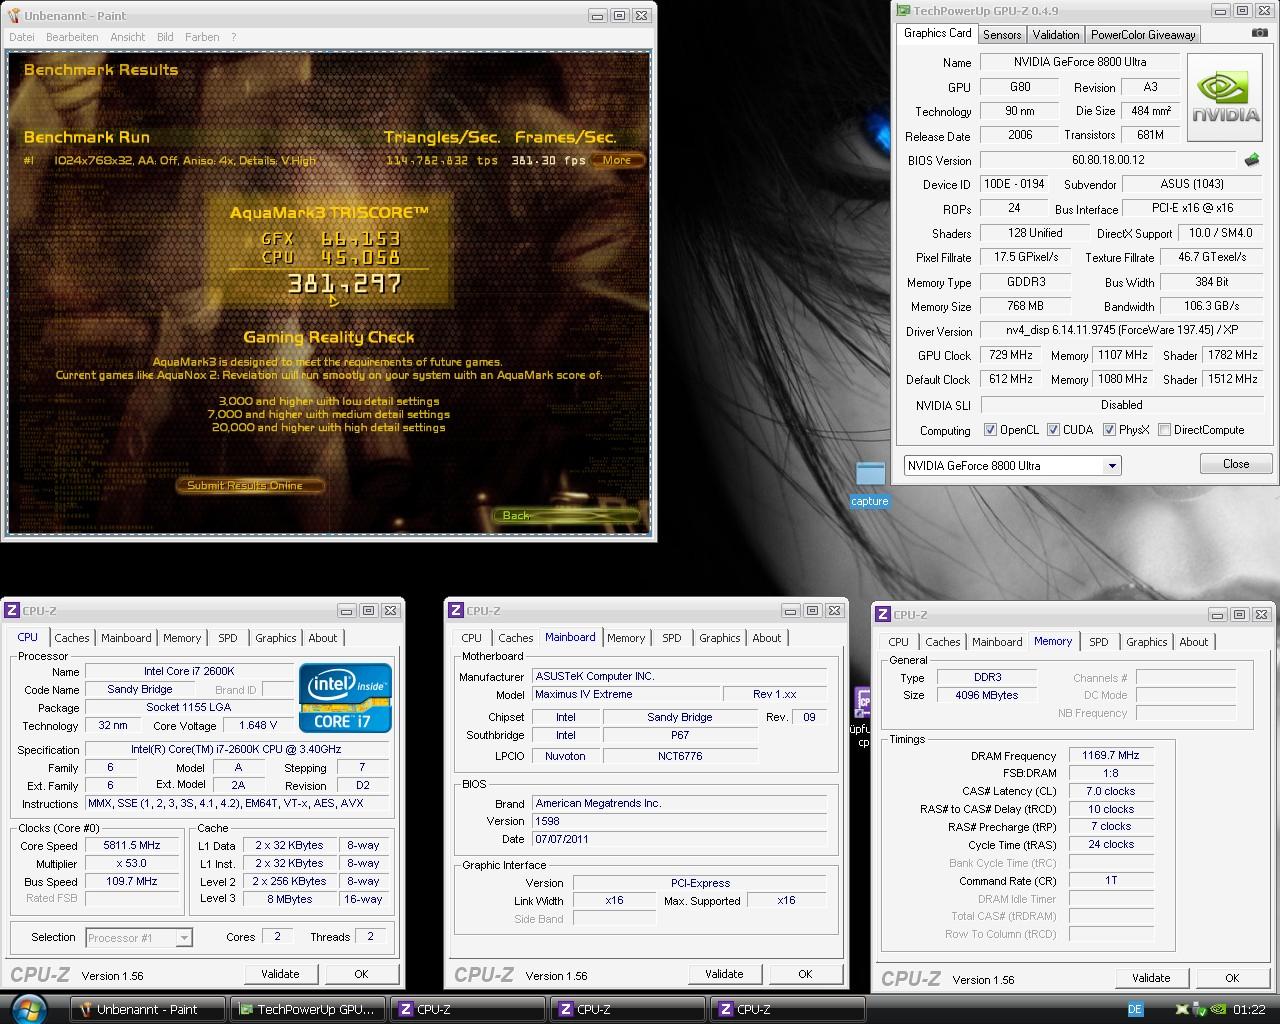
Task: Click the title bar icon of the CPU-Z Mainboard window
Action: coord(456,610)
